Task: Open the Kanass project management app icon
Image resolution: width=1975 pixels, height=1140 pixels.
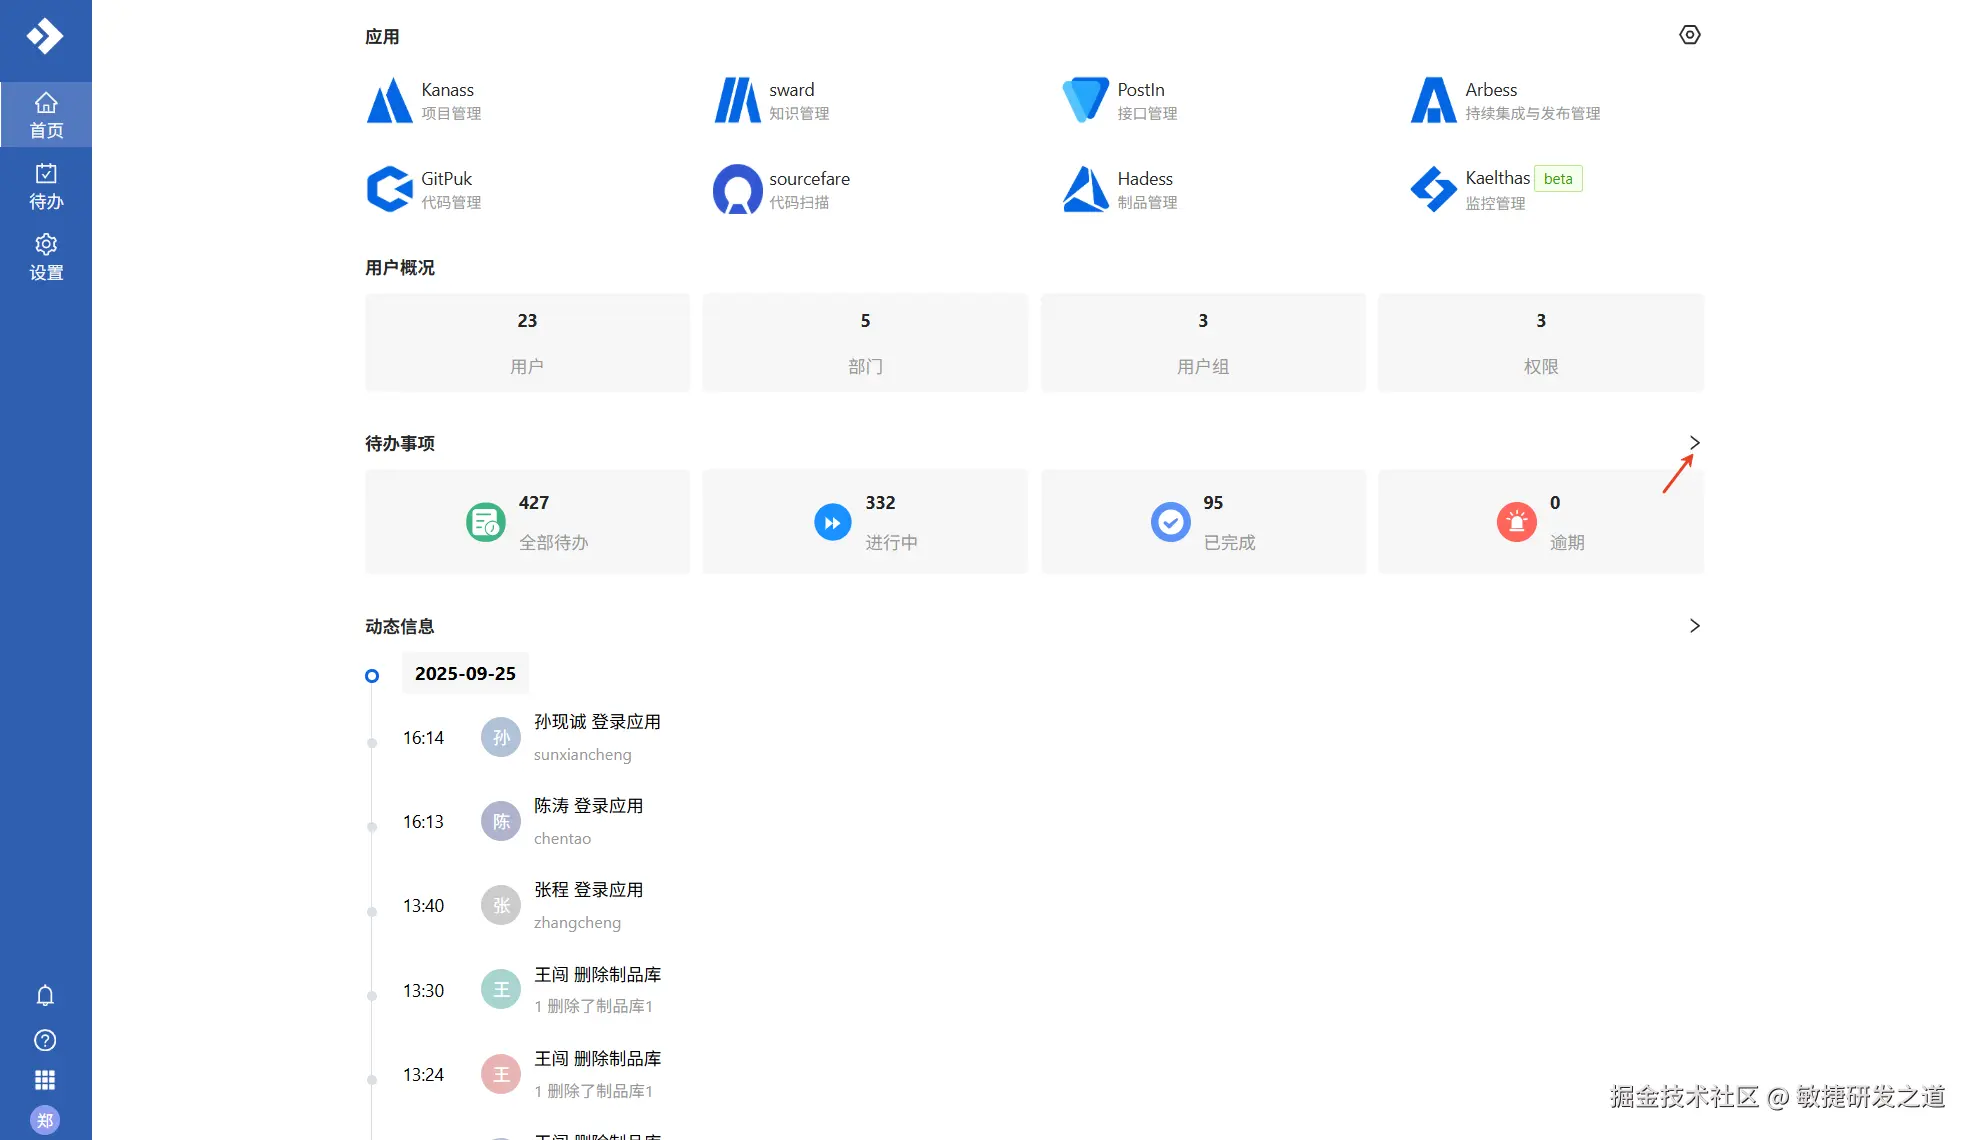Action: [x=389, y=101]
